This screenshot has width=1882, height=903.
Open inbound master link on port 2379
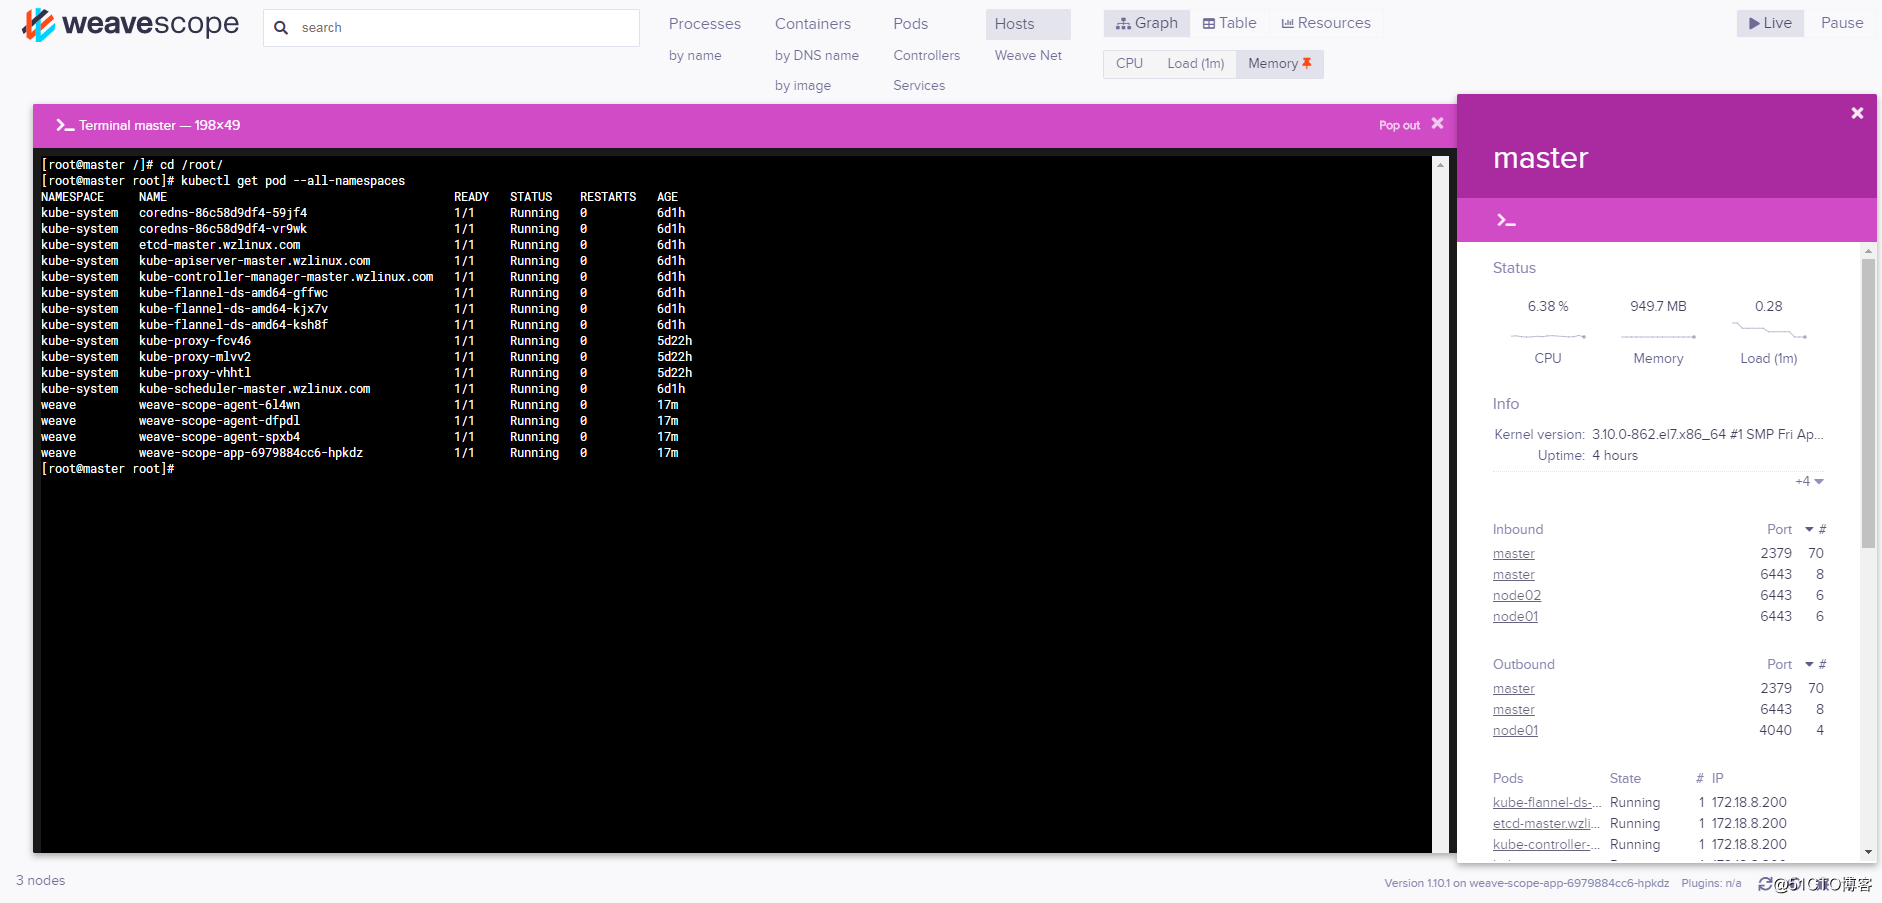coord(1513,554)
